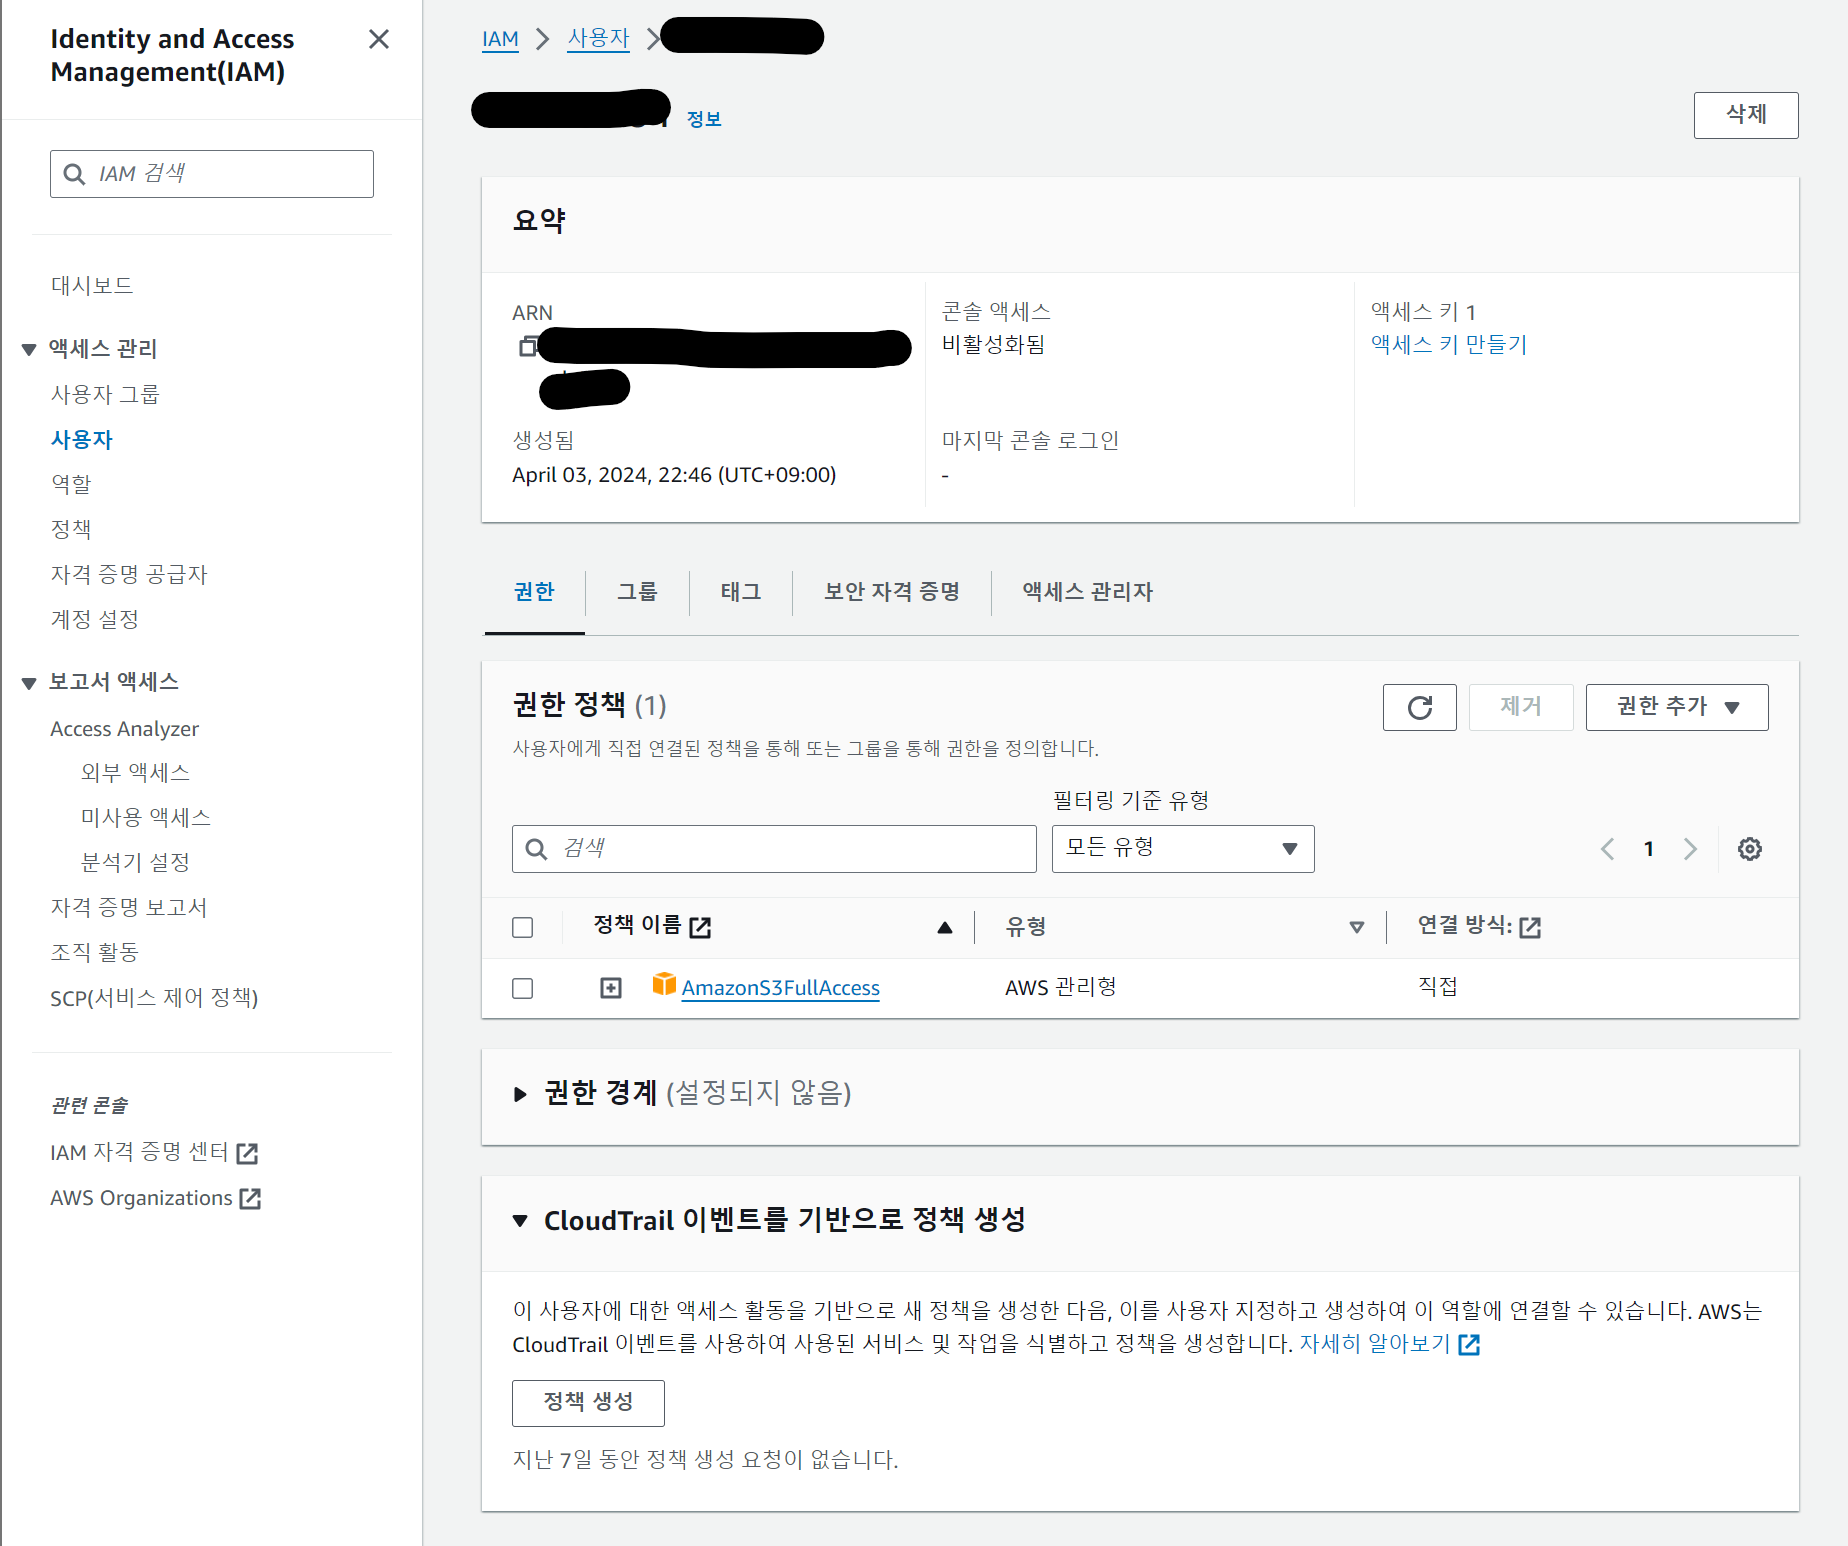Open the 액세스 키 만들기 link
The height and width of the screenshot is (1546, 1848).
[x=1449, y=345]
